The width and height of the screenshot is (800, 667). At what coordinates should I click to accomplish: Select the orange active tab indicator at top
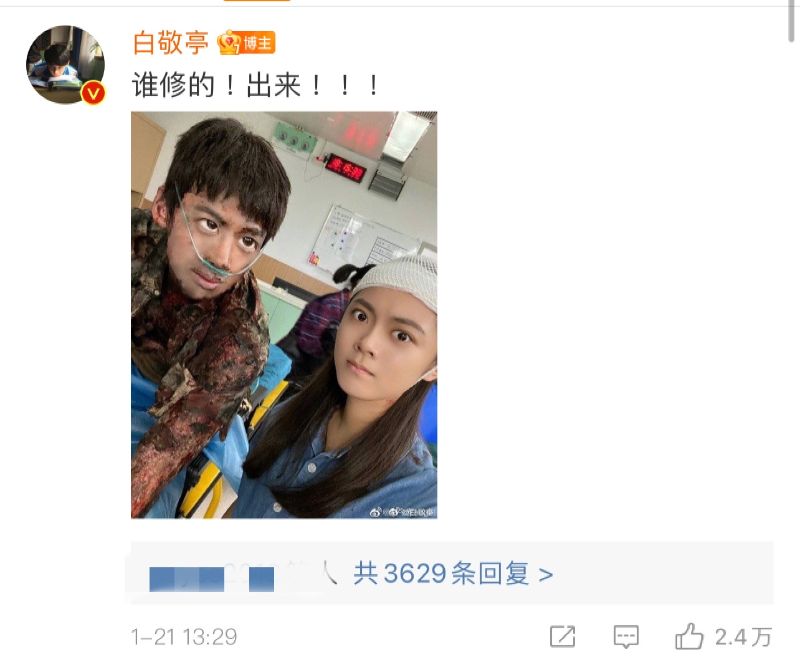click(257, 1)
